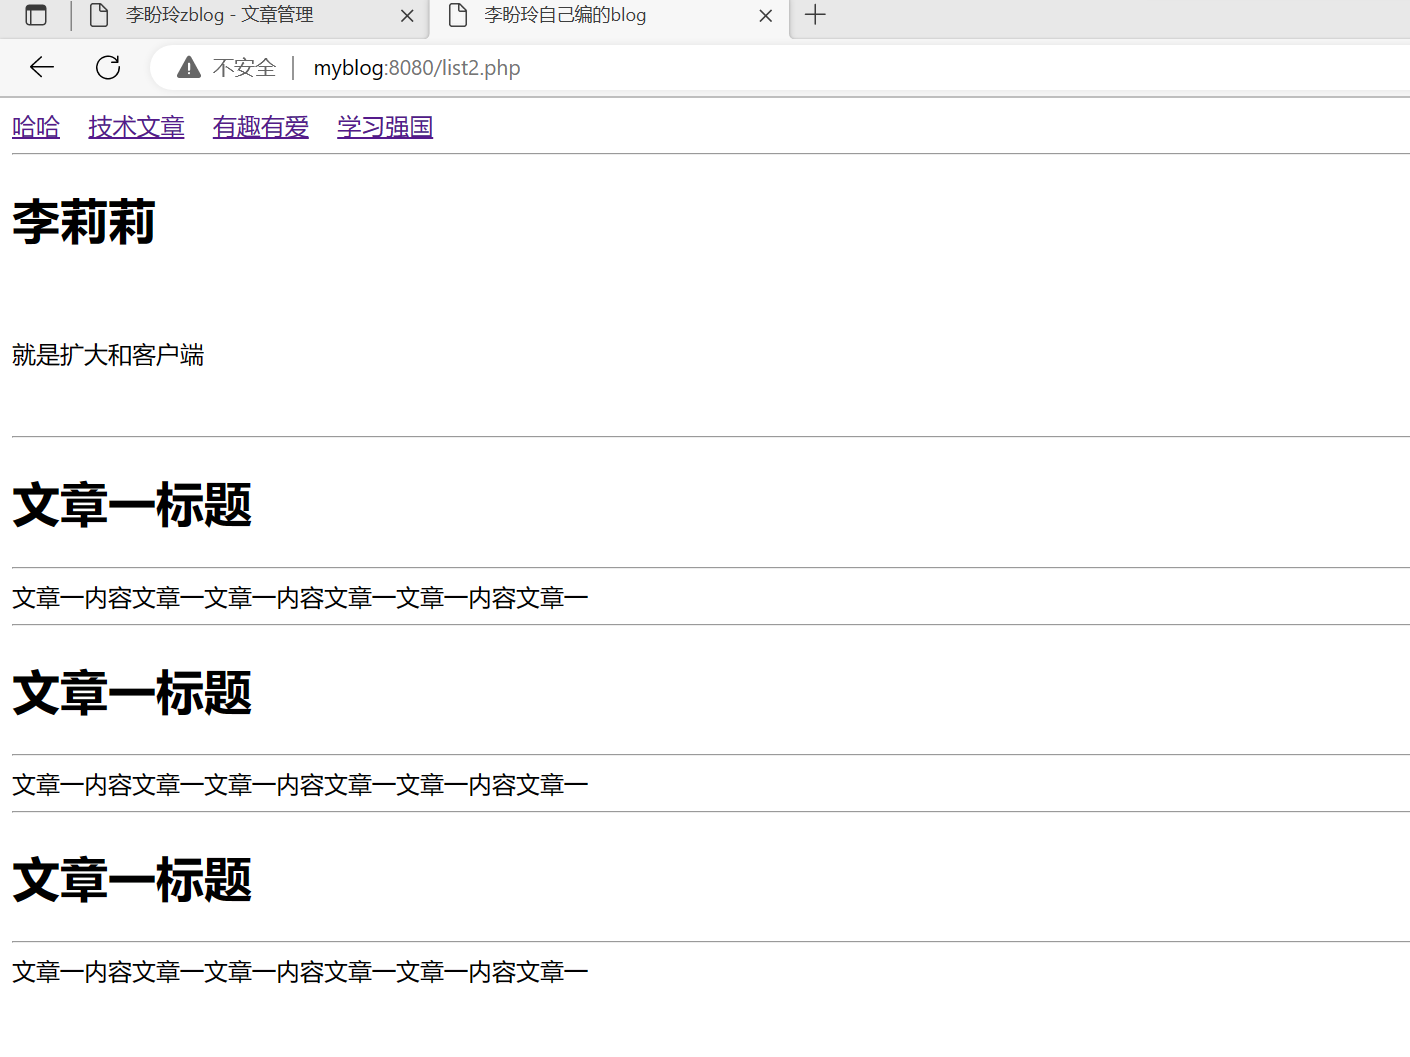Open a new browser tab

815,15
